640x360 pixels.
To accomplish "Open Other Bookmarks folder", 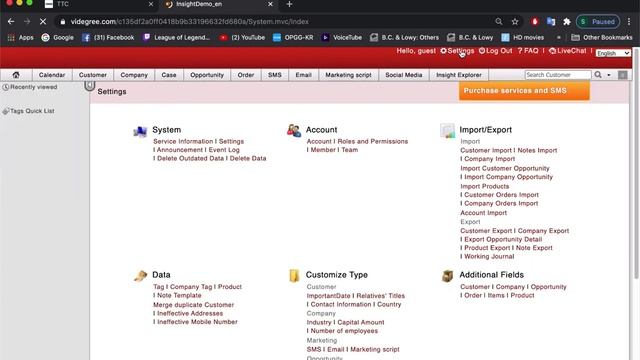I will (602, 38).
